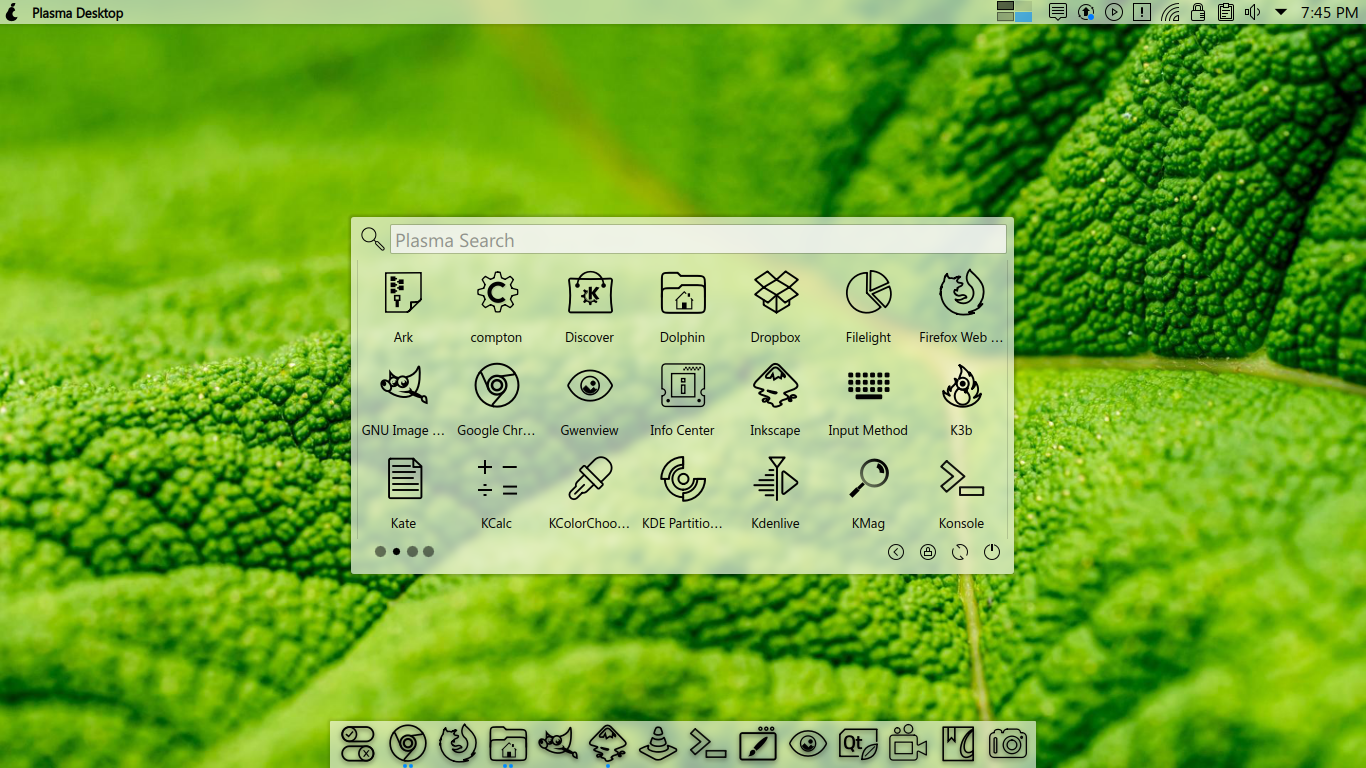Launch K3b disc burner
This screenshot has width=1366, height=768.
[x=961, y=400]
